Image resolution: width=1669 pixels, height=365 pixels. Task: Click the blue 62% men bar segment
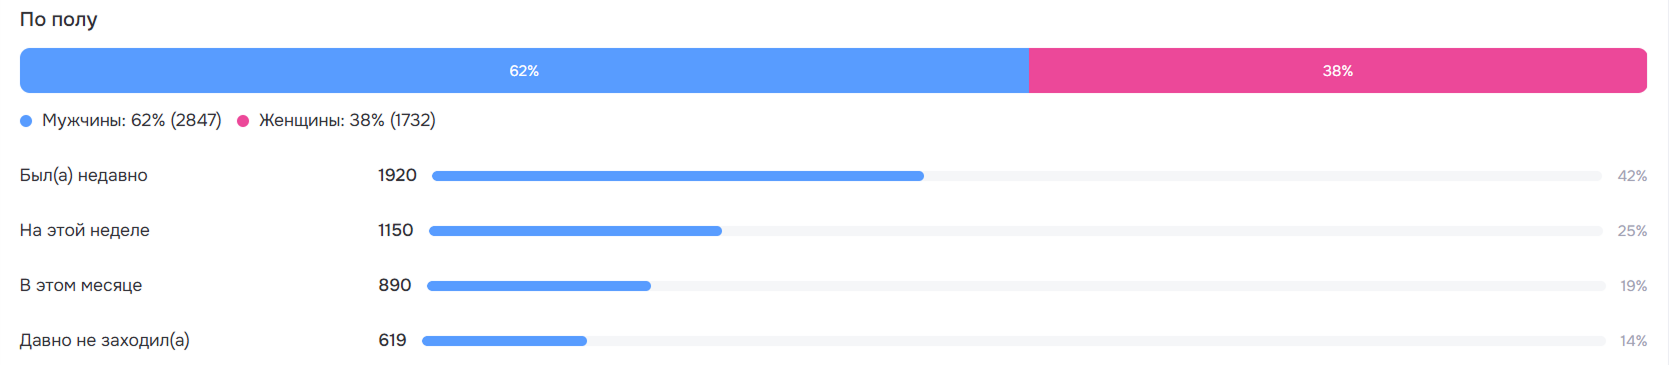[x=524, y=71]
